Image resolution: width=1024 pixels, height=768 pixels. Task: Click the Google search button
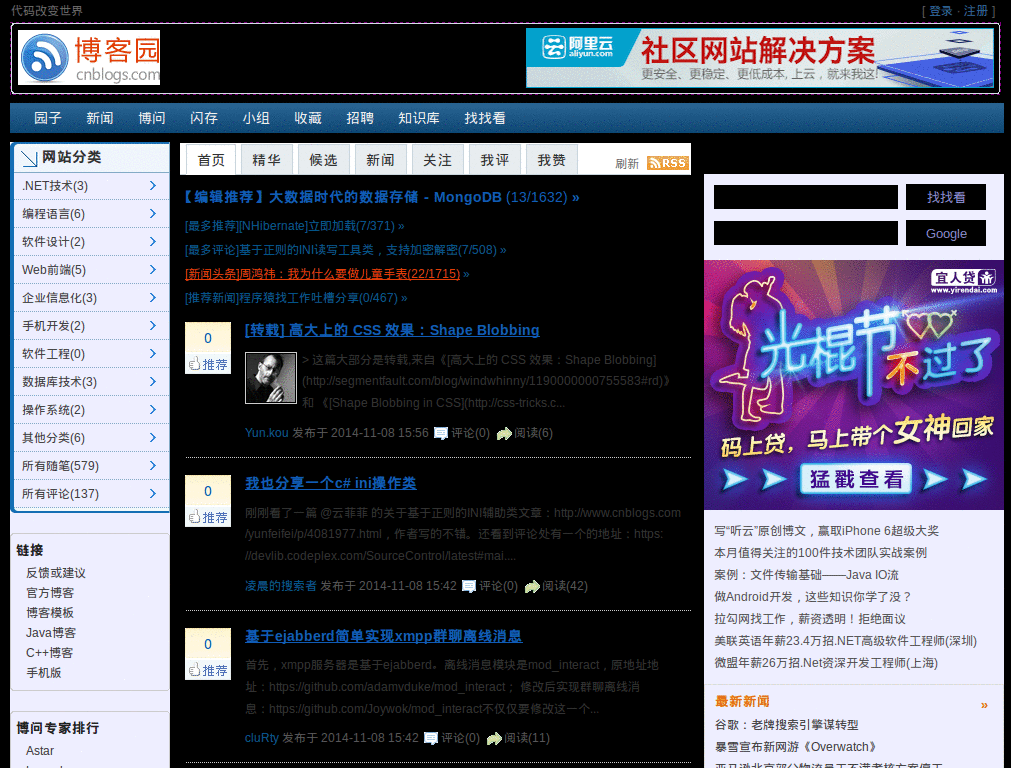tap(945, 233)
